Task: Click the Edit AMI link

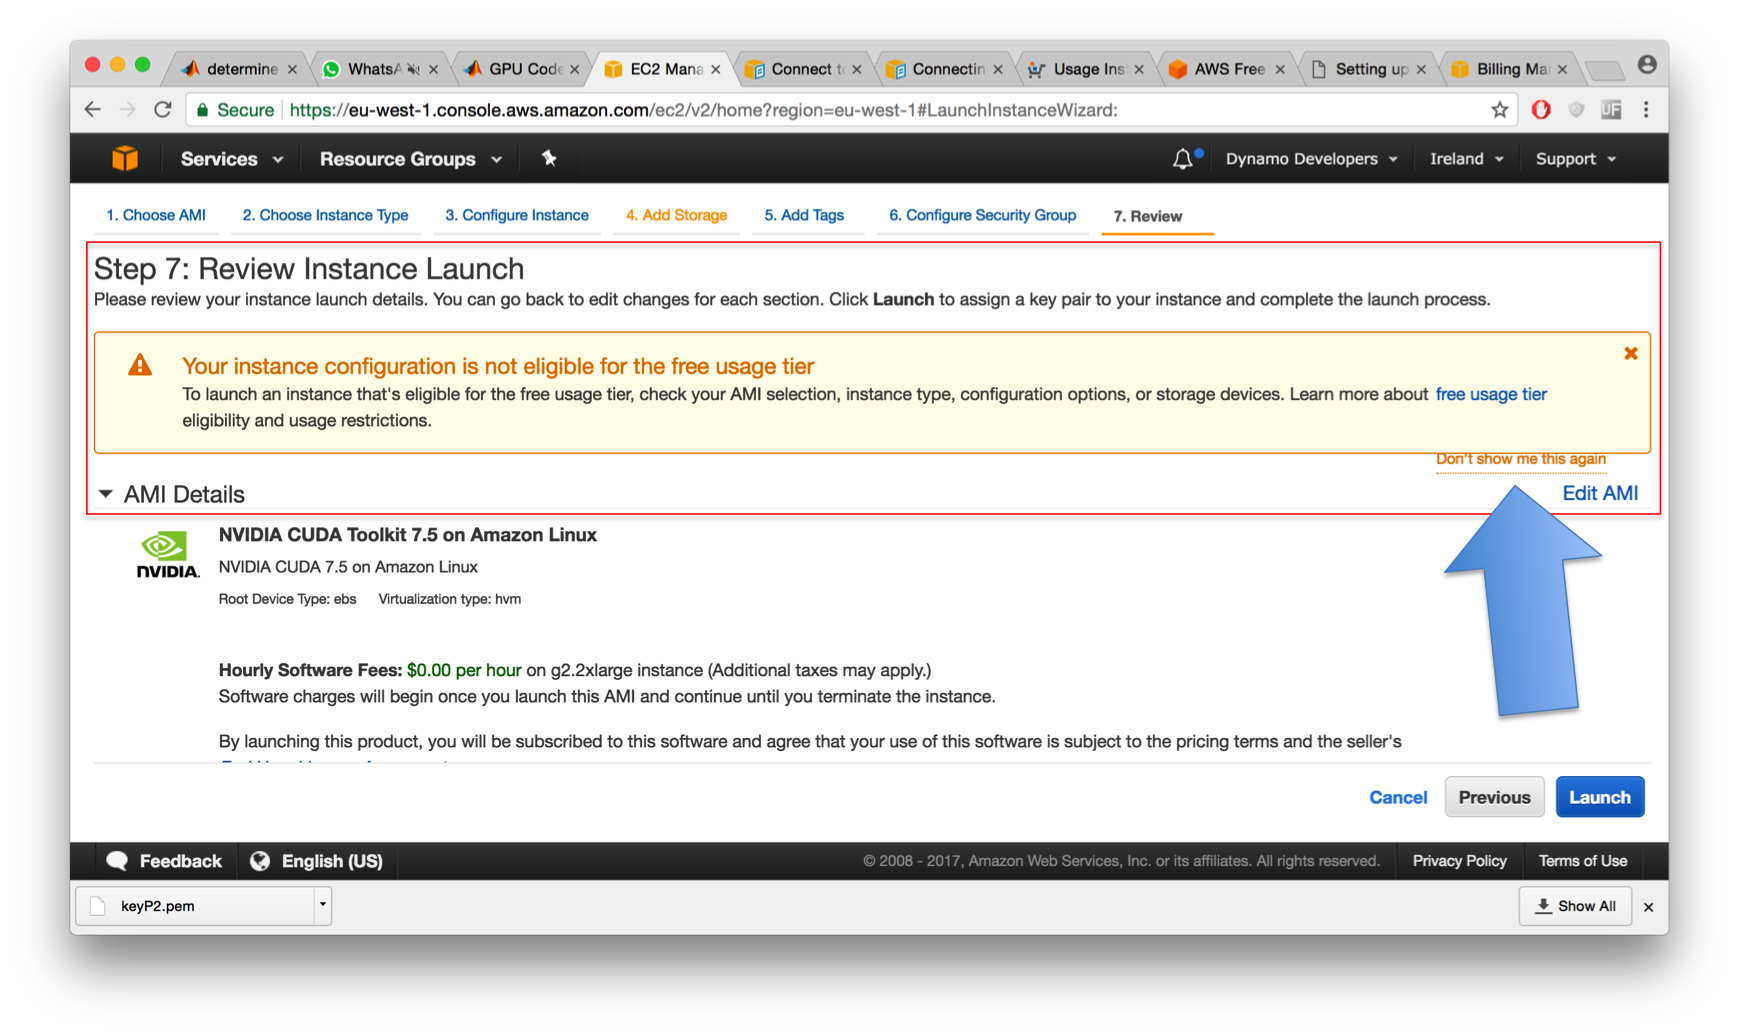Action: [1600, 493]
